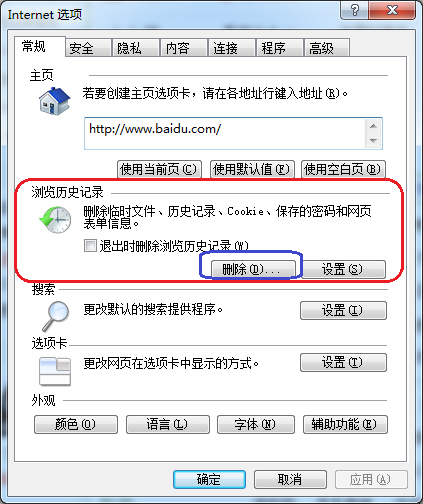Open browsing history 设置(S) button

(343, 269)
